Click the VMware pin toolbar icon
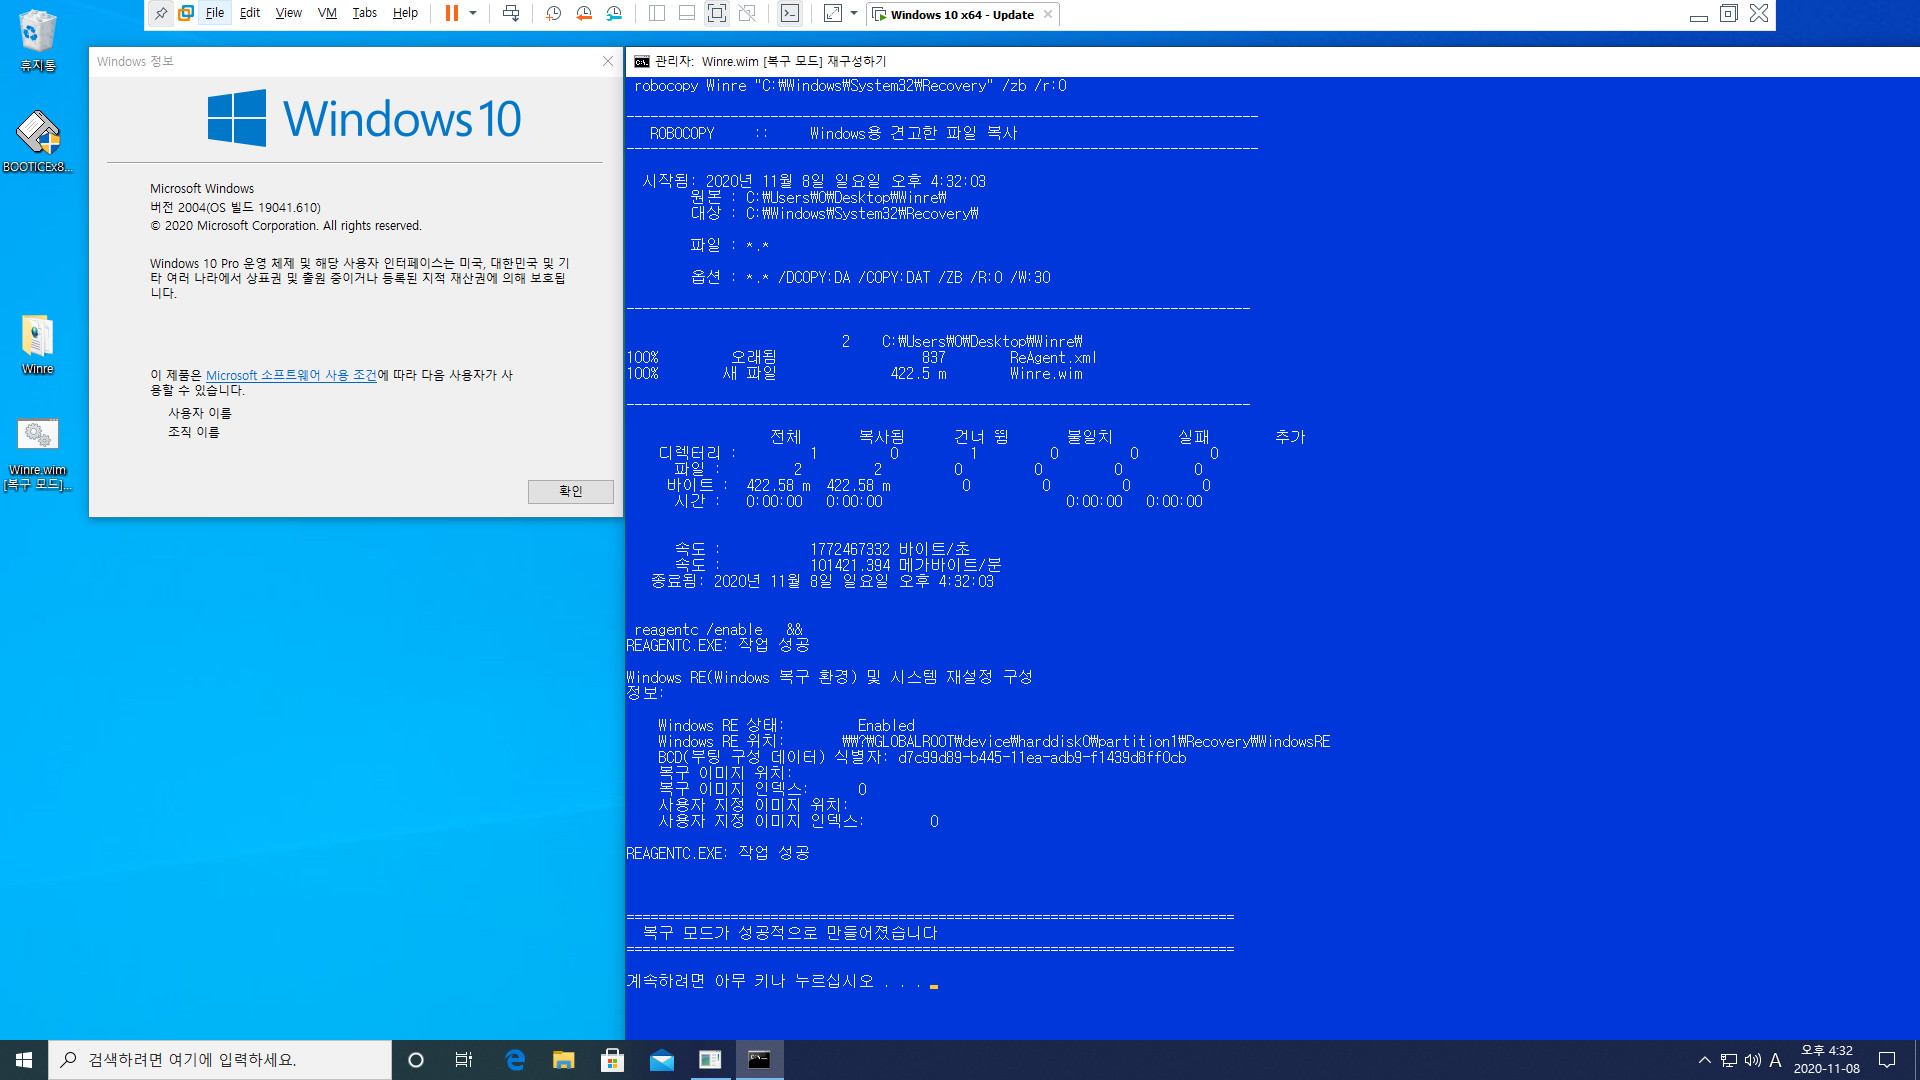The width and height of the screenshot is (1920, 1080). (x=160, y=14)
